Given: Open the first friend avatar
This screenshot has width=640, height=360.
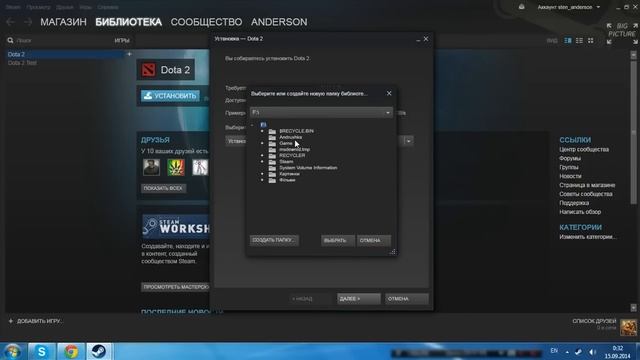Looking at the screenshot, I should tap(151, 167).
